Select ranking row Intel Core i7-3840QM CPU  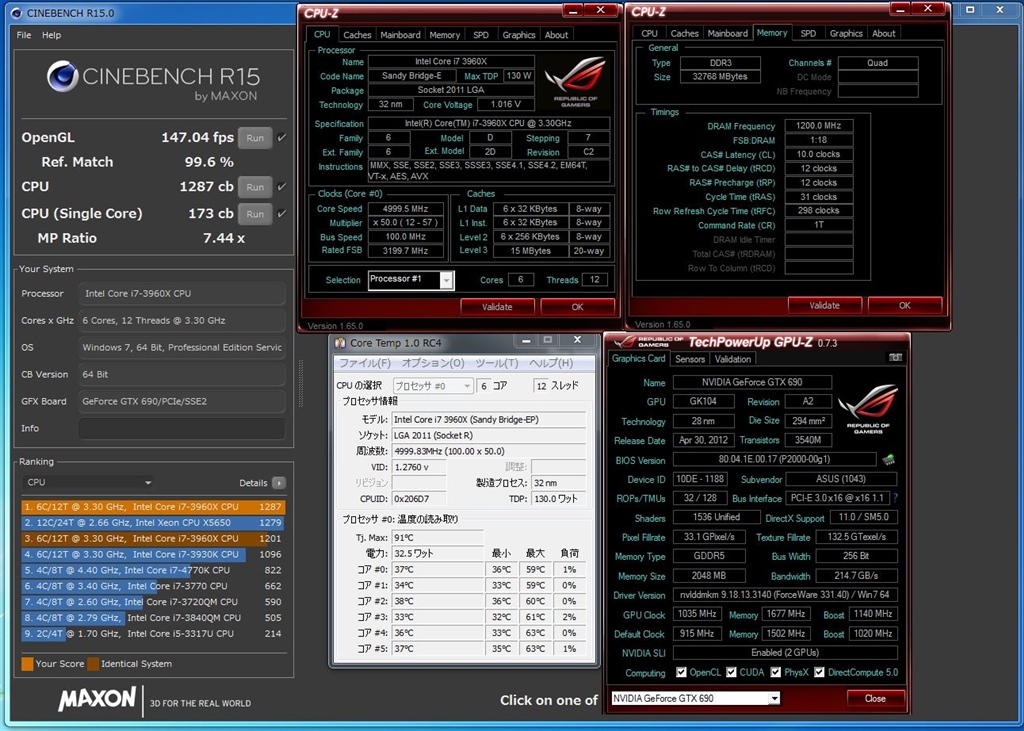(153, 617)
